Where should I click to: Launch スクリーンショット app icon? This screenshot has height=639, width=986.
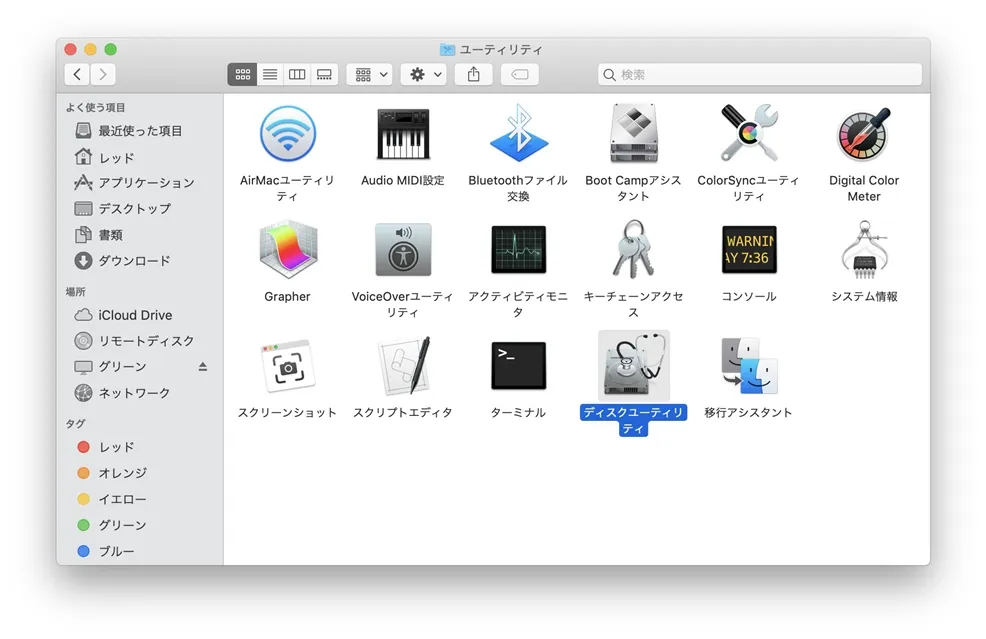(x=287, y=365)
